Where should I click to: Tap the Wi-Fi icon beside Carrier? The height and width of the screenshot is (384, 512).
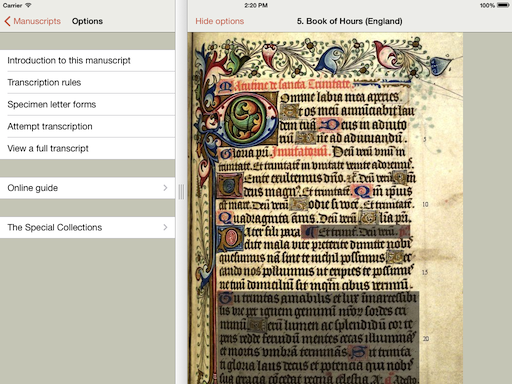click(28, 5)
